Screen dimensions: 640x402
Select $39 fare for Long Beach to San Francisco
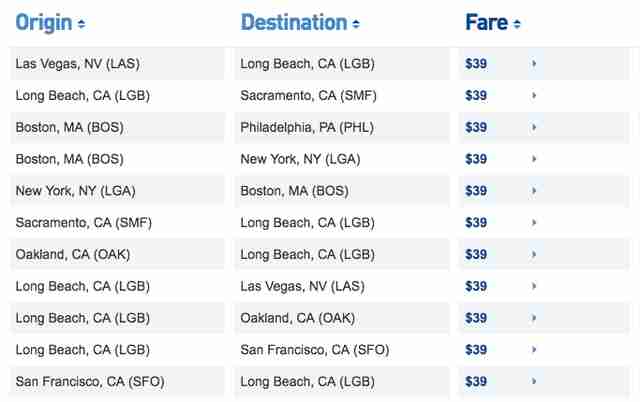476,350
